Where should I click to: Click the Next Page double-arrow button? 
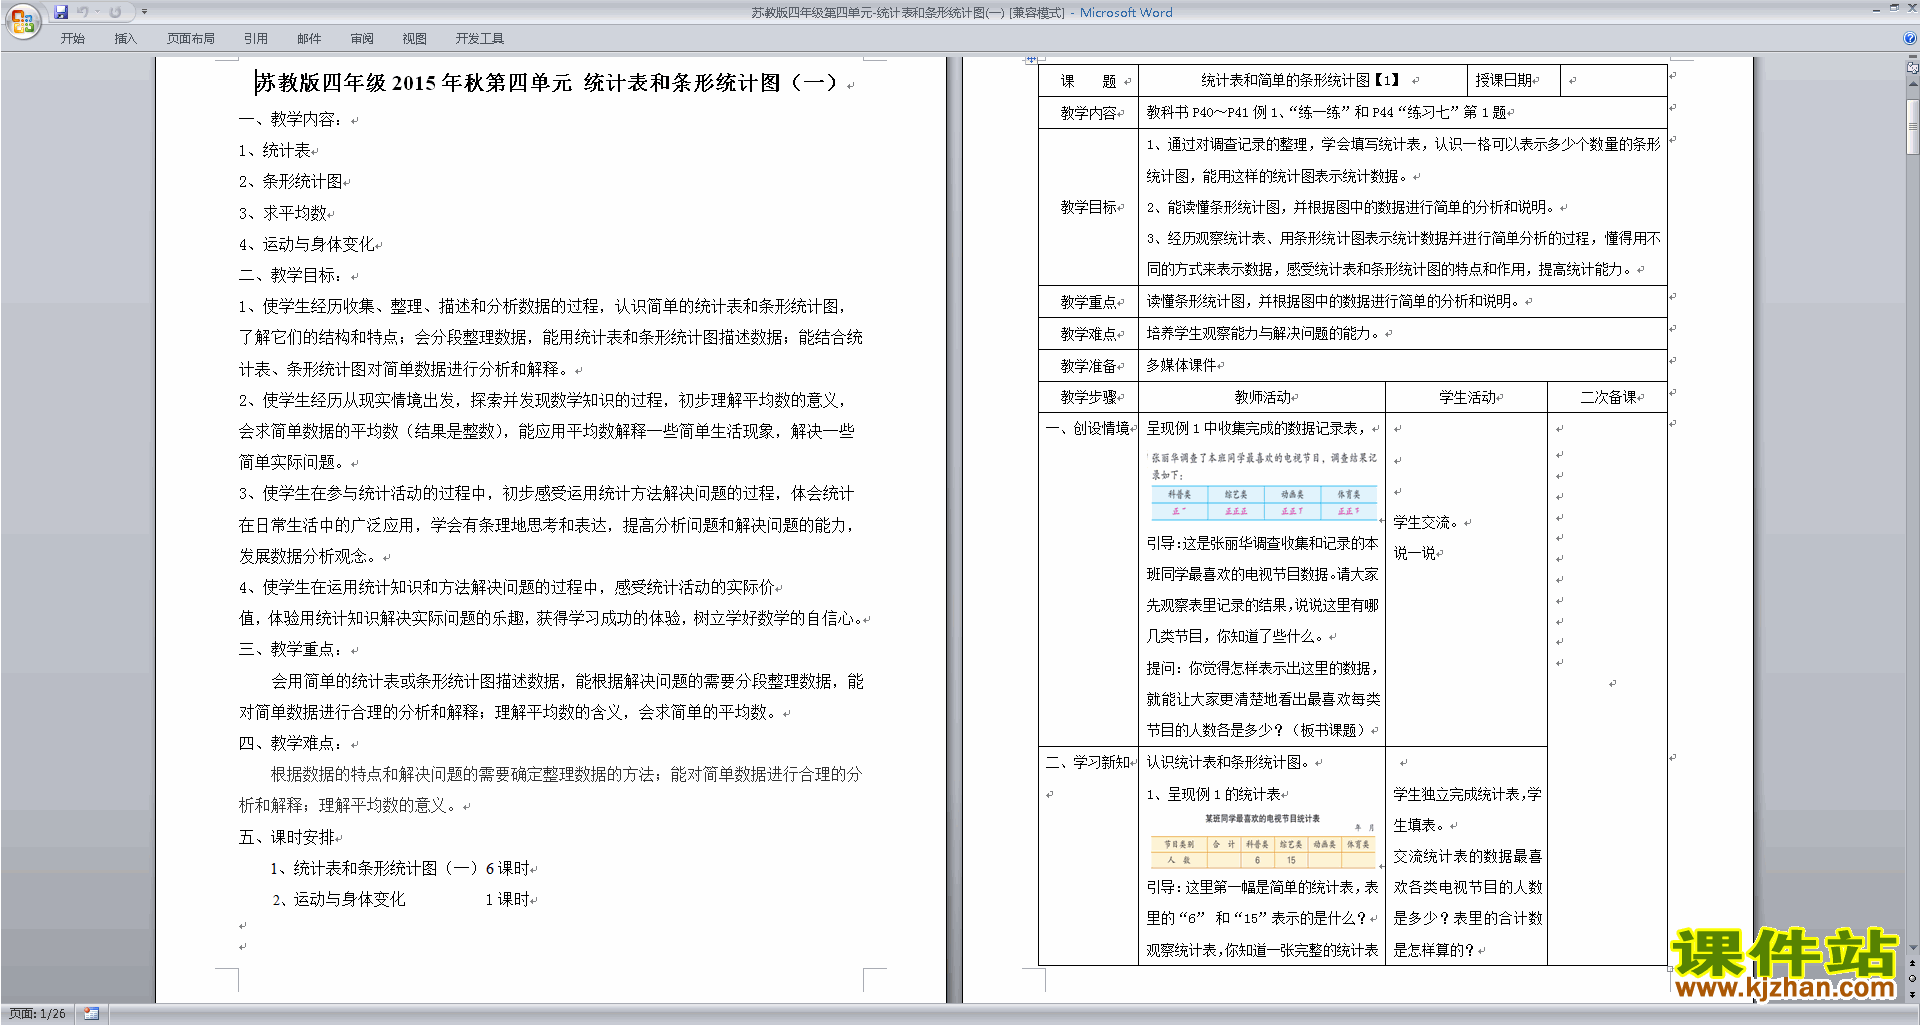1913,994
